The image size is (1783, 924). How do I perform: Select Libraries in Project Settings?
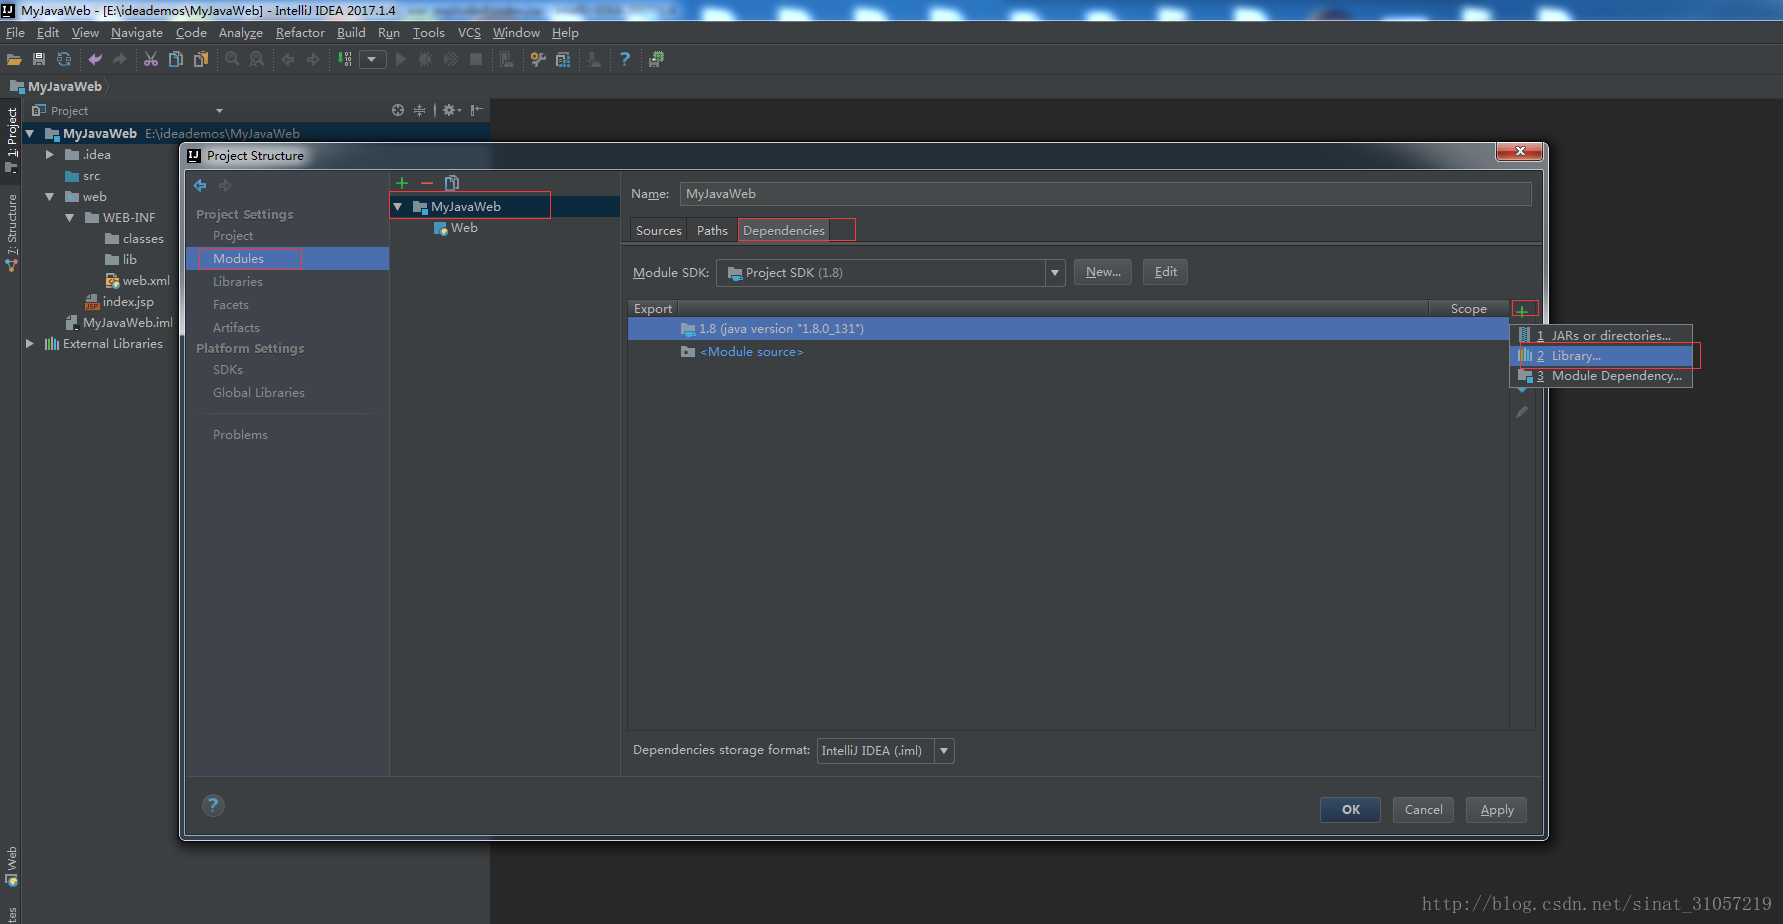(x=238, y=282)
